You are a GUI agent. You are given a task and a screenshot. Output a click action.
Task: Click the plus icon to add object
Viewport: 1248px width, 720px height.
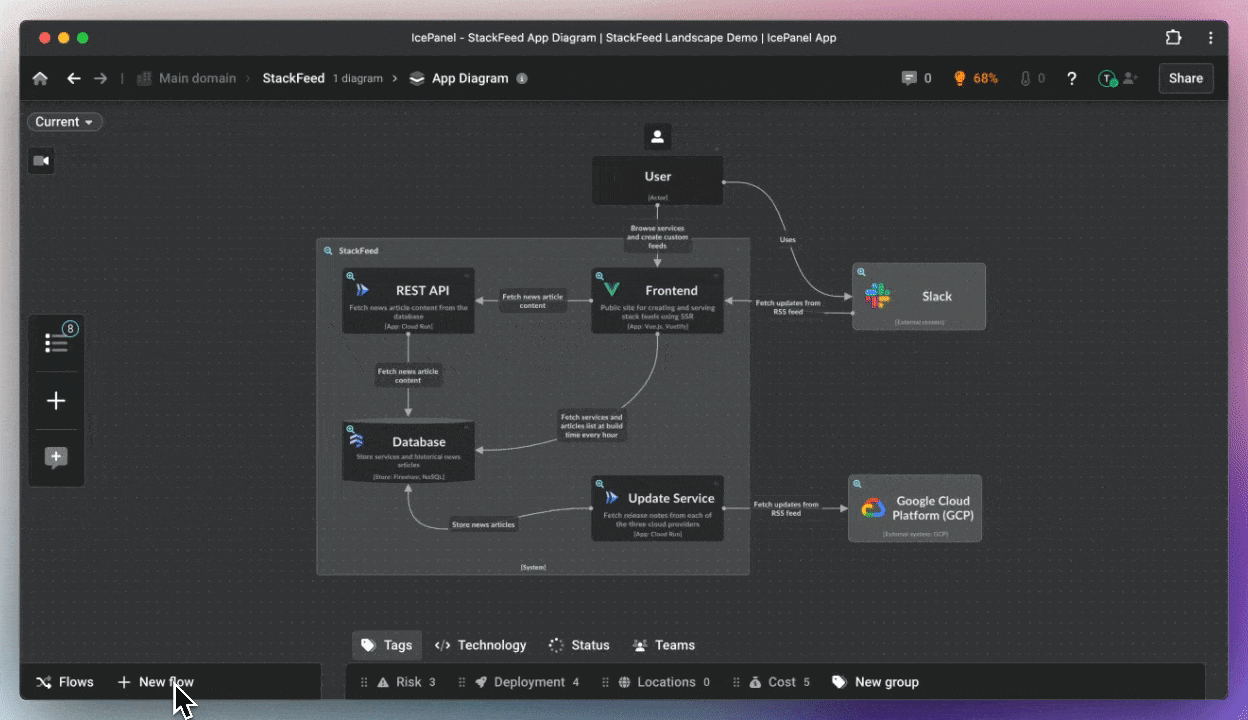[x=57, y=401]
